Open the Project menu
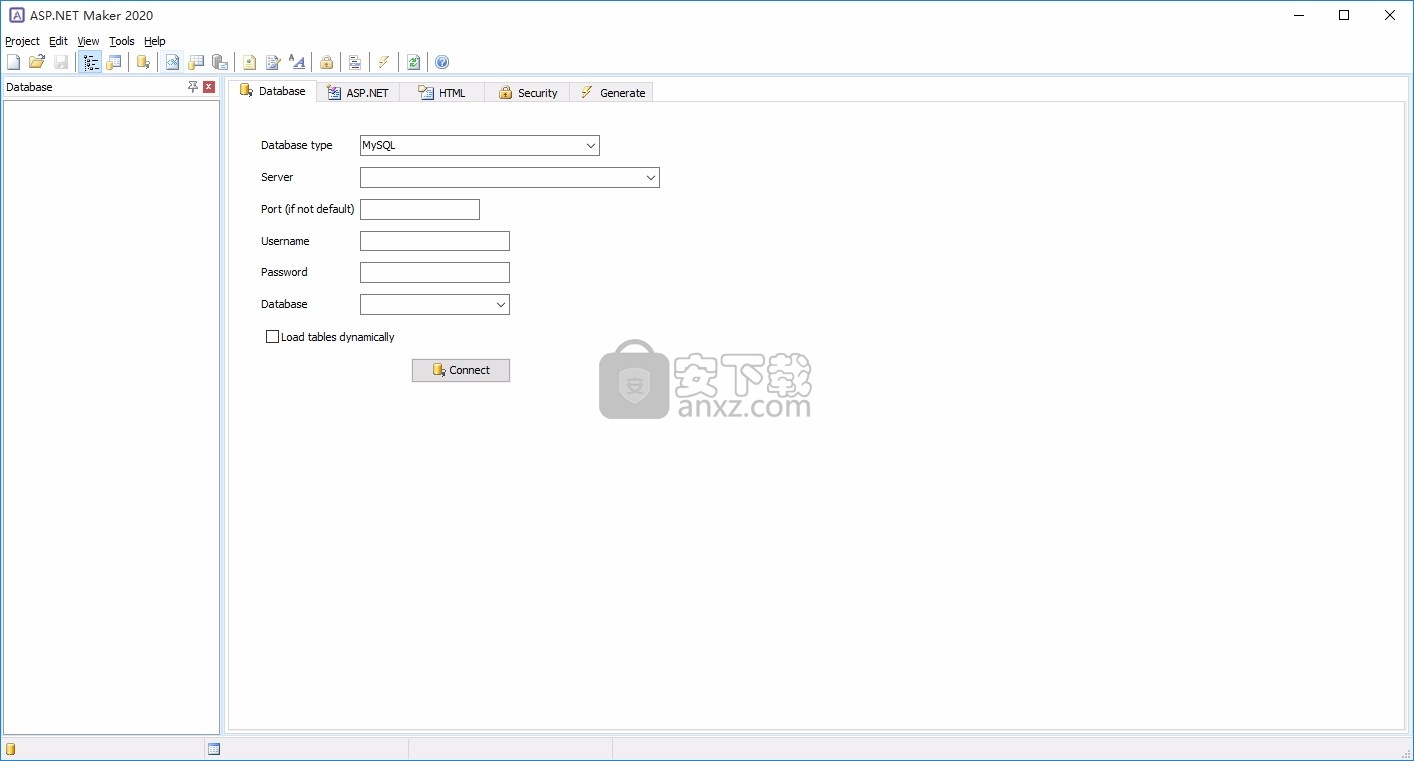The image size is (1414, 761). click(x=22, y=41)
